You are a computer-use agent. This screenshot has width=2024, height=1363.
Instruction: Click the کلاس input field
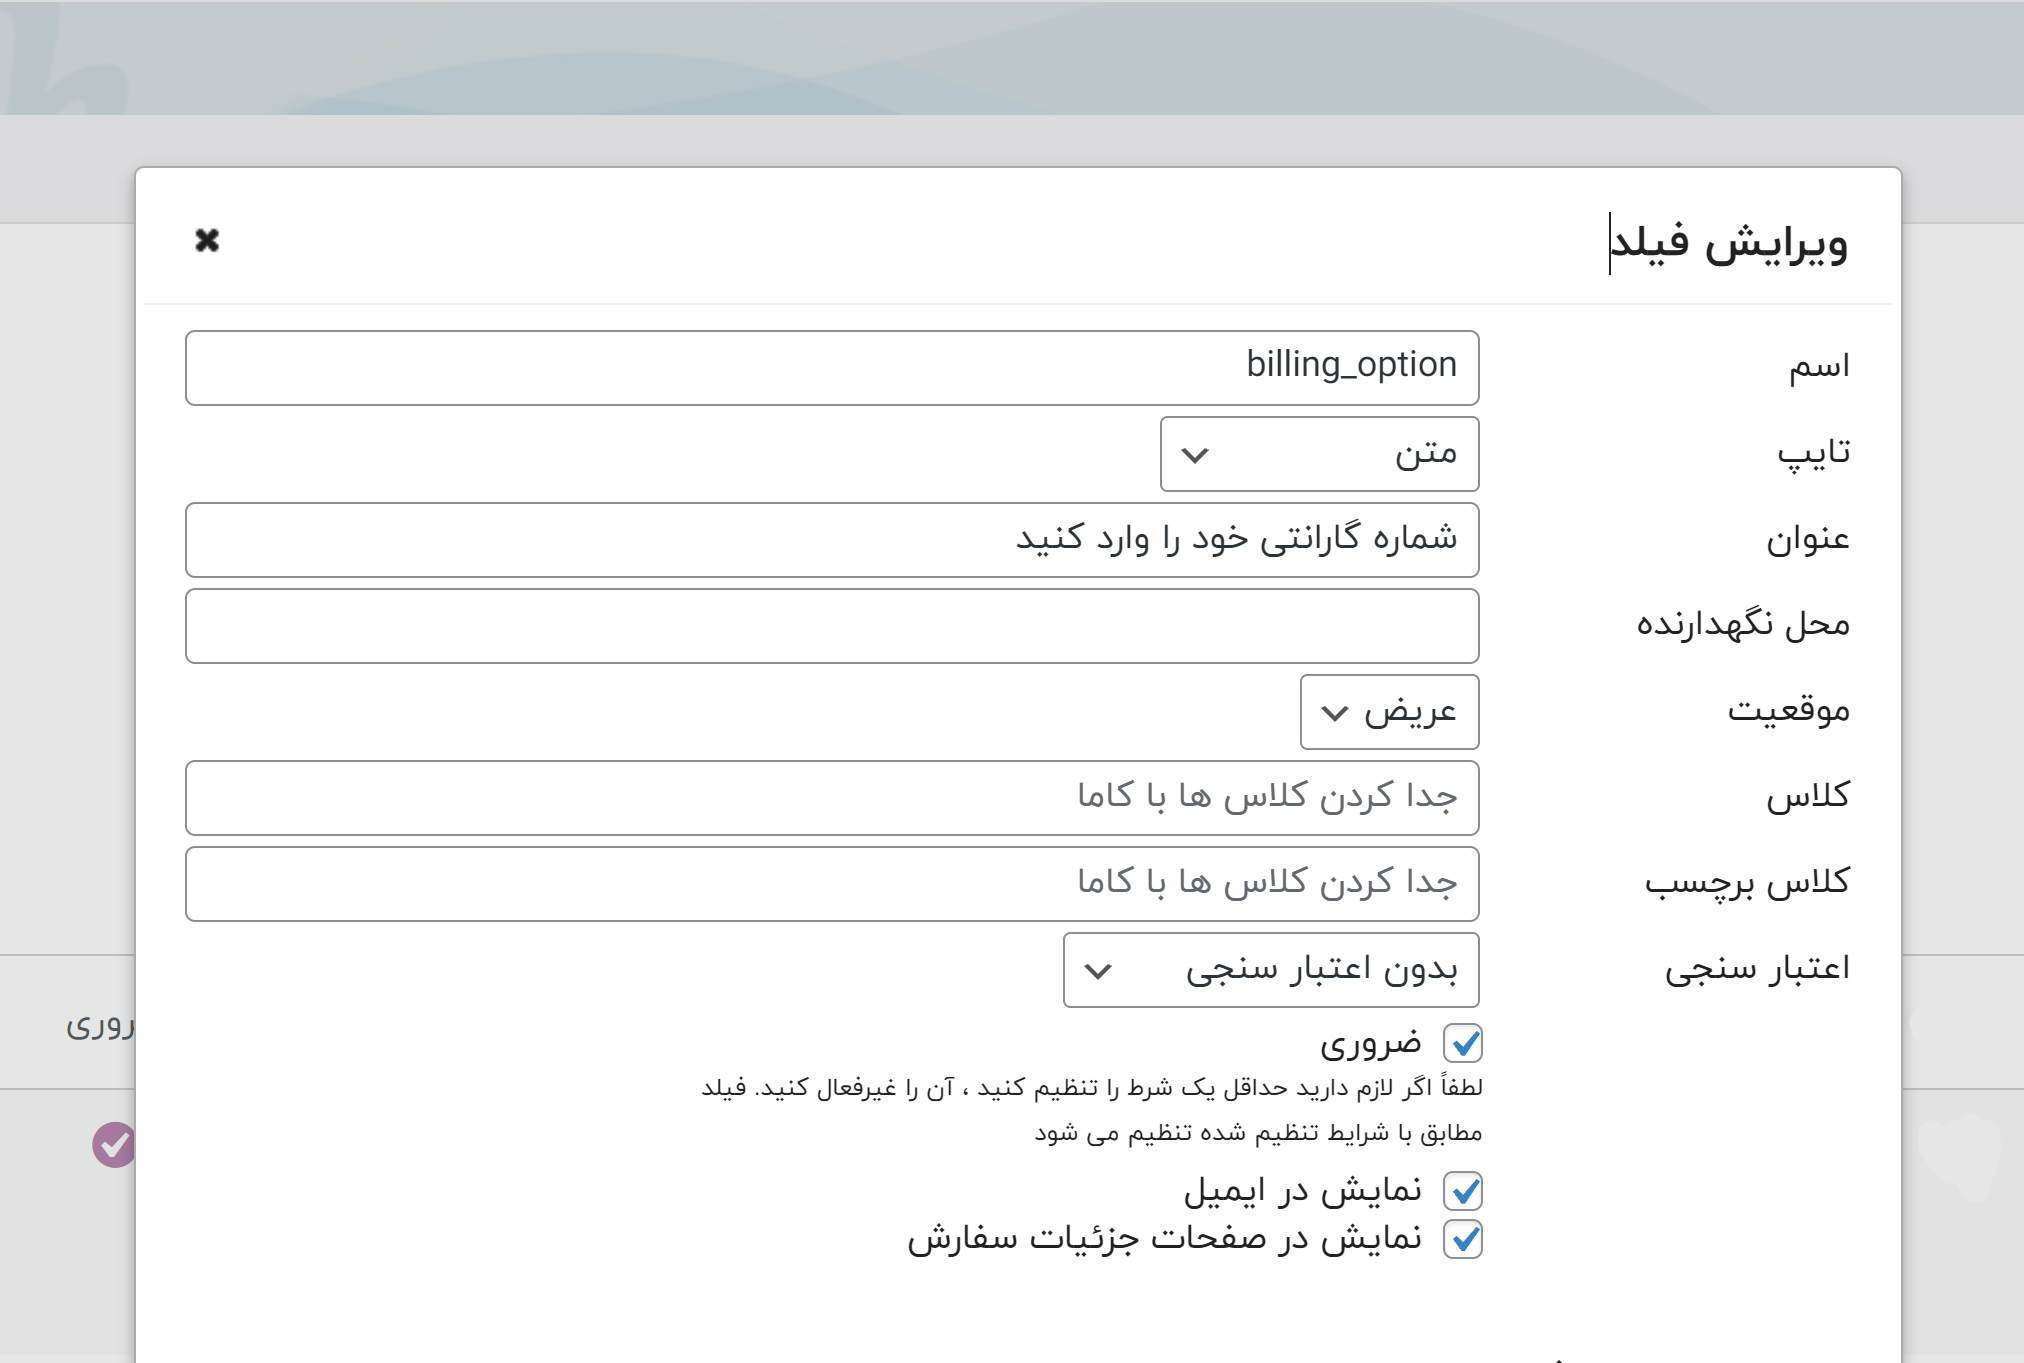point(832,798)
